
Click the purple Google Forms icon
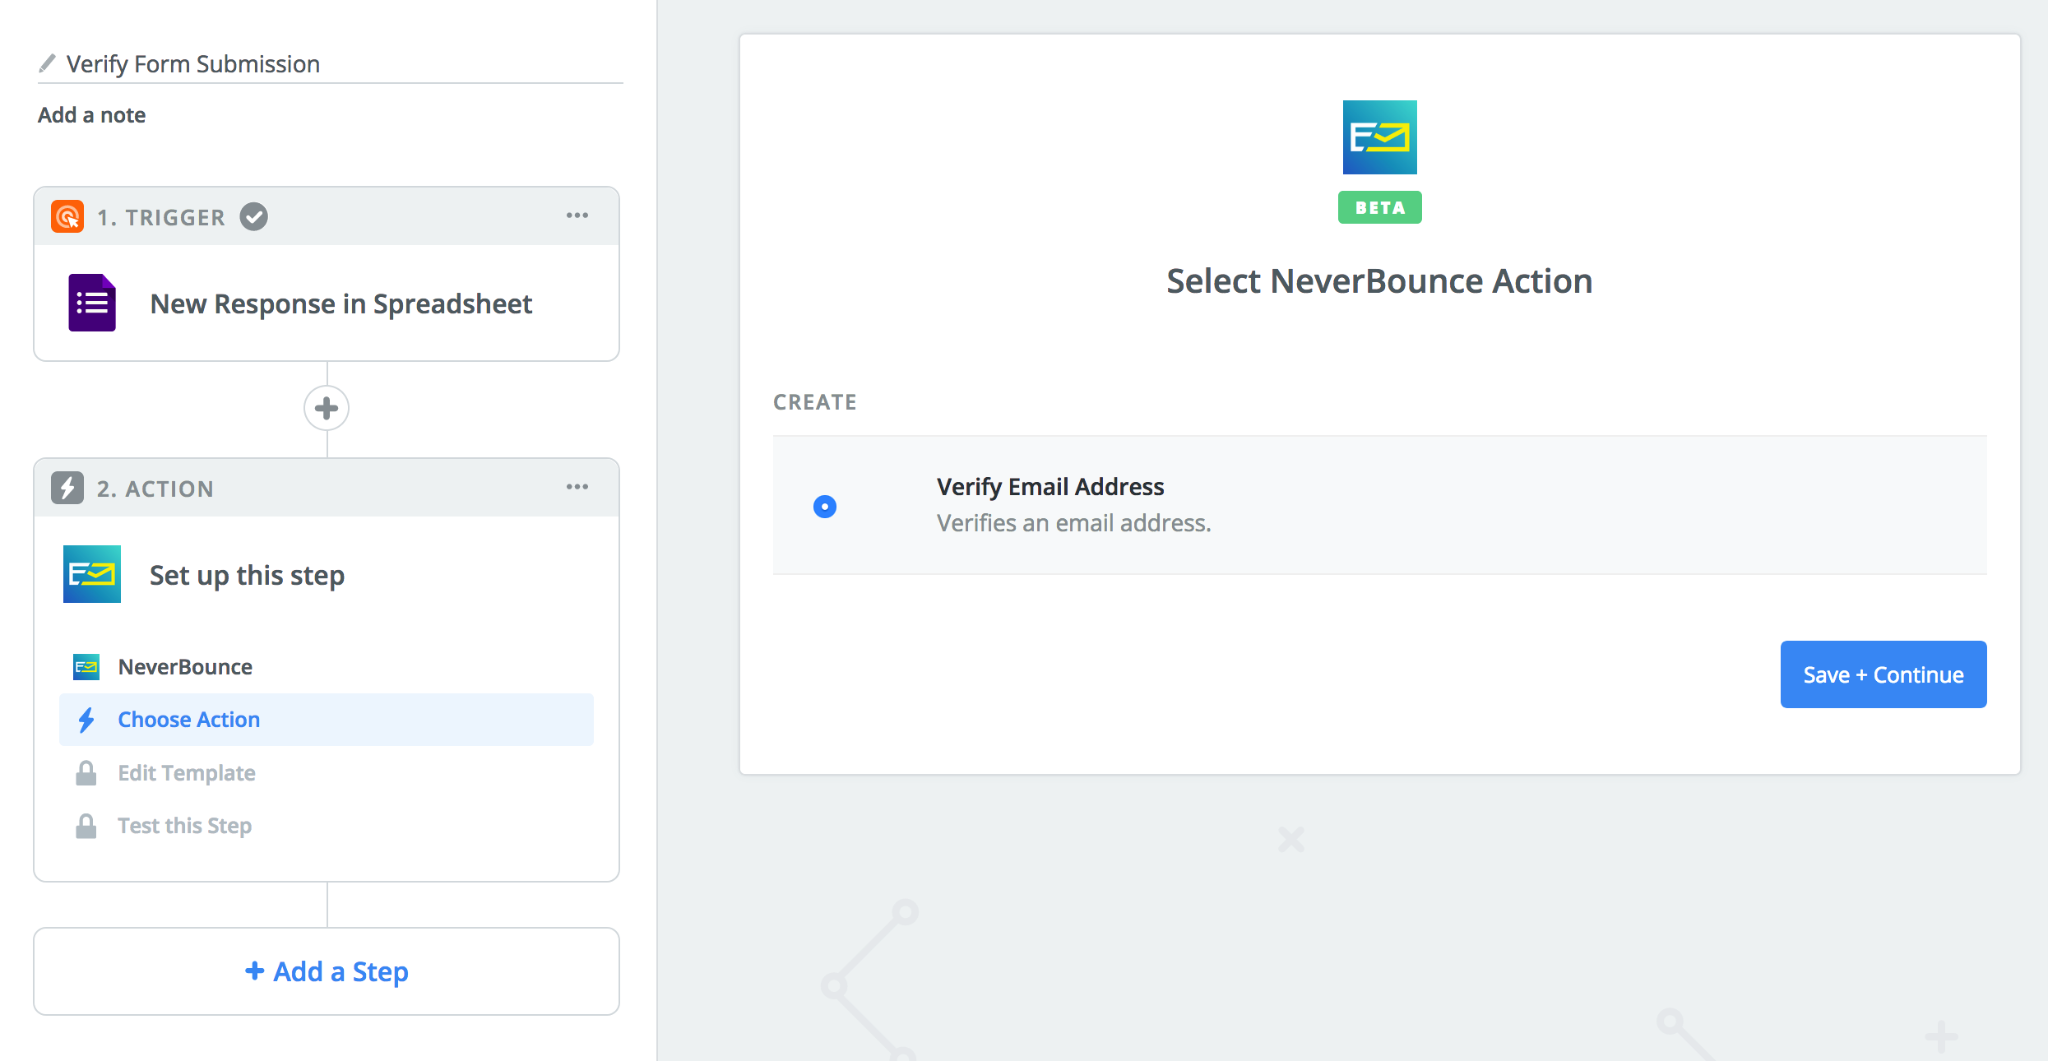[x=92, y=303]
